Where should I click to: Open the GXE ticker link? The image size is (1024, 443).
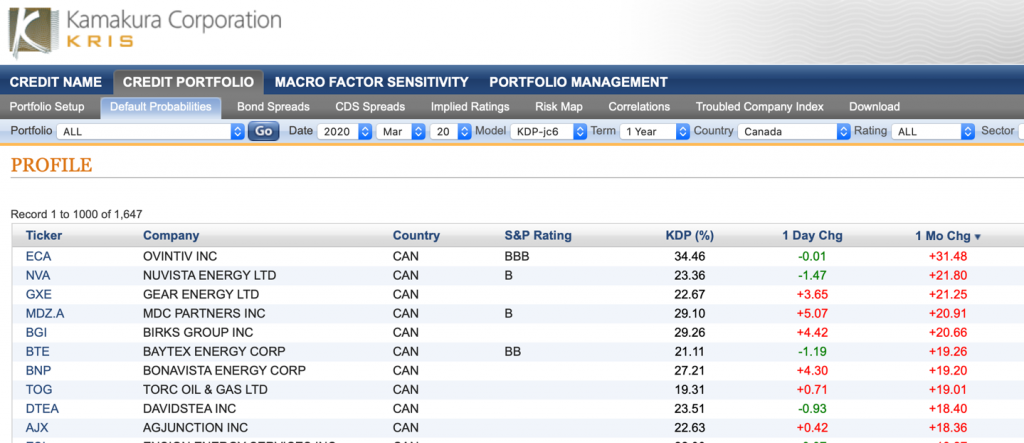point(39,294)
